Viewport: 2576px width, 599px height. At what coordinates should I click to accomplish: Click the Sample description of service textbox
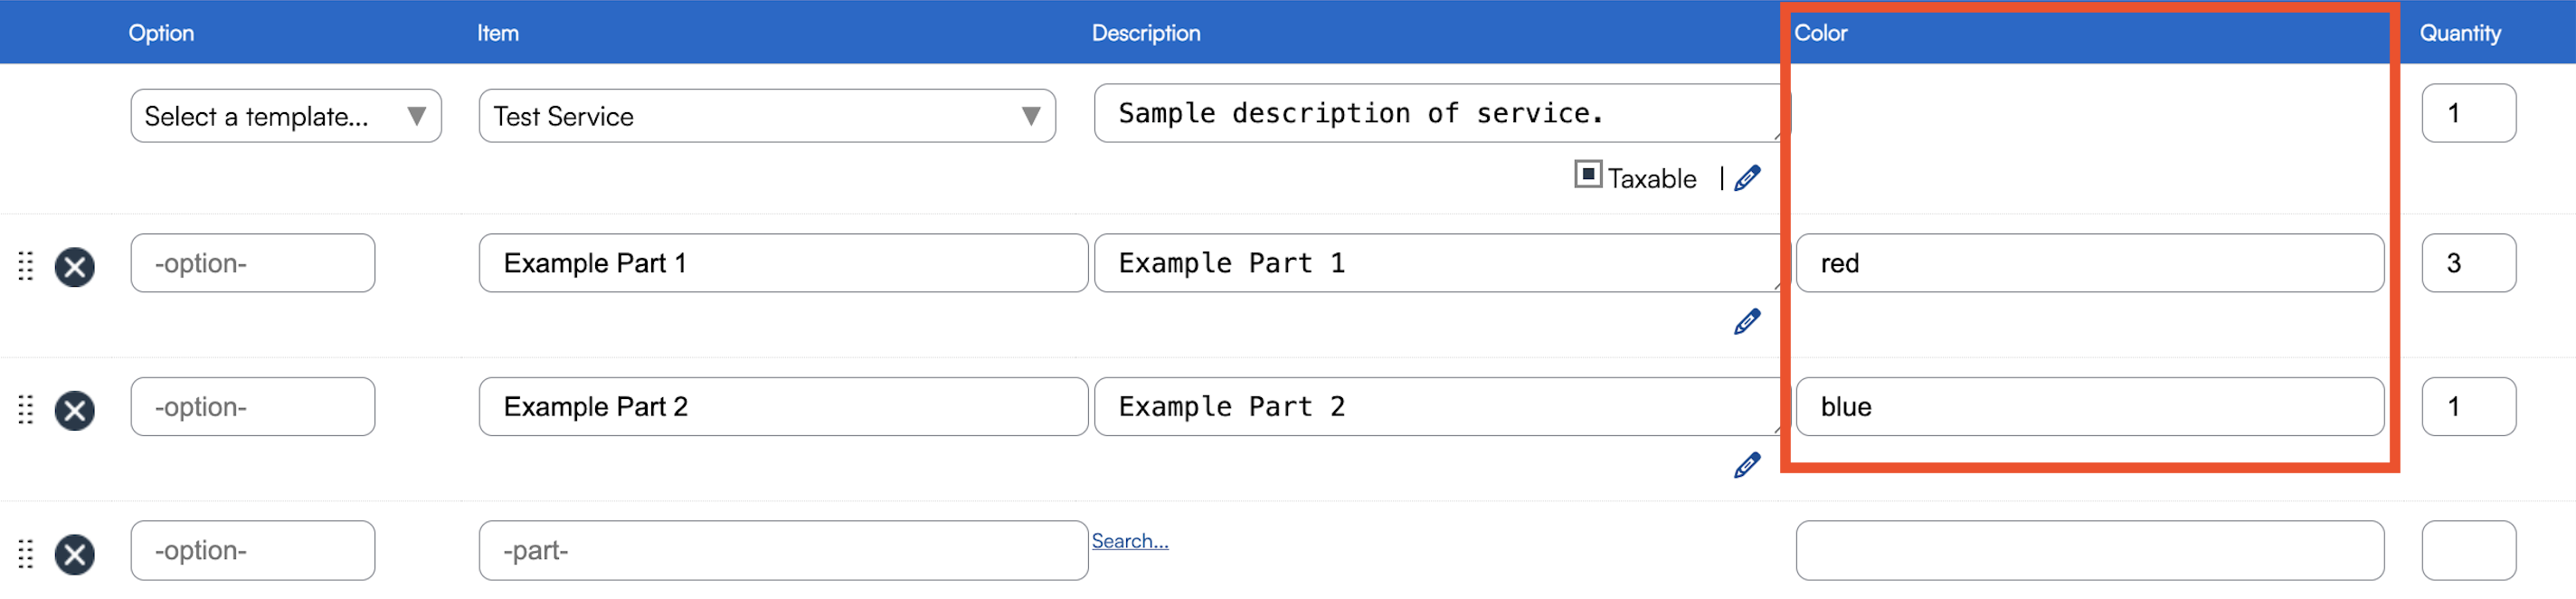[x=1436, y=113]
